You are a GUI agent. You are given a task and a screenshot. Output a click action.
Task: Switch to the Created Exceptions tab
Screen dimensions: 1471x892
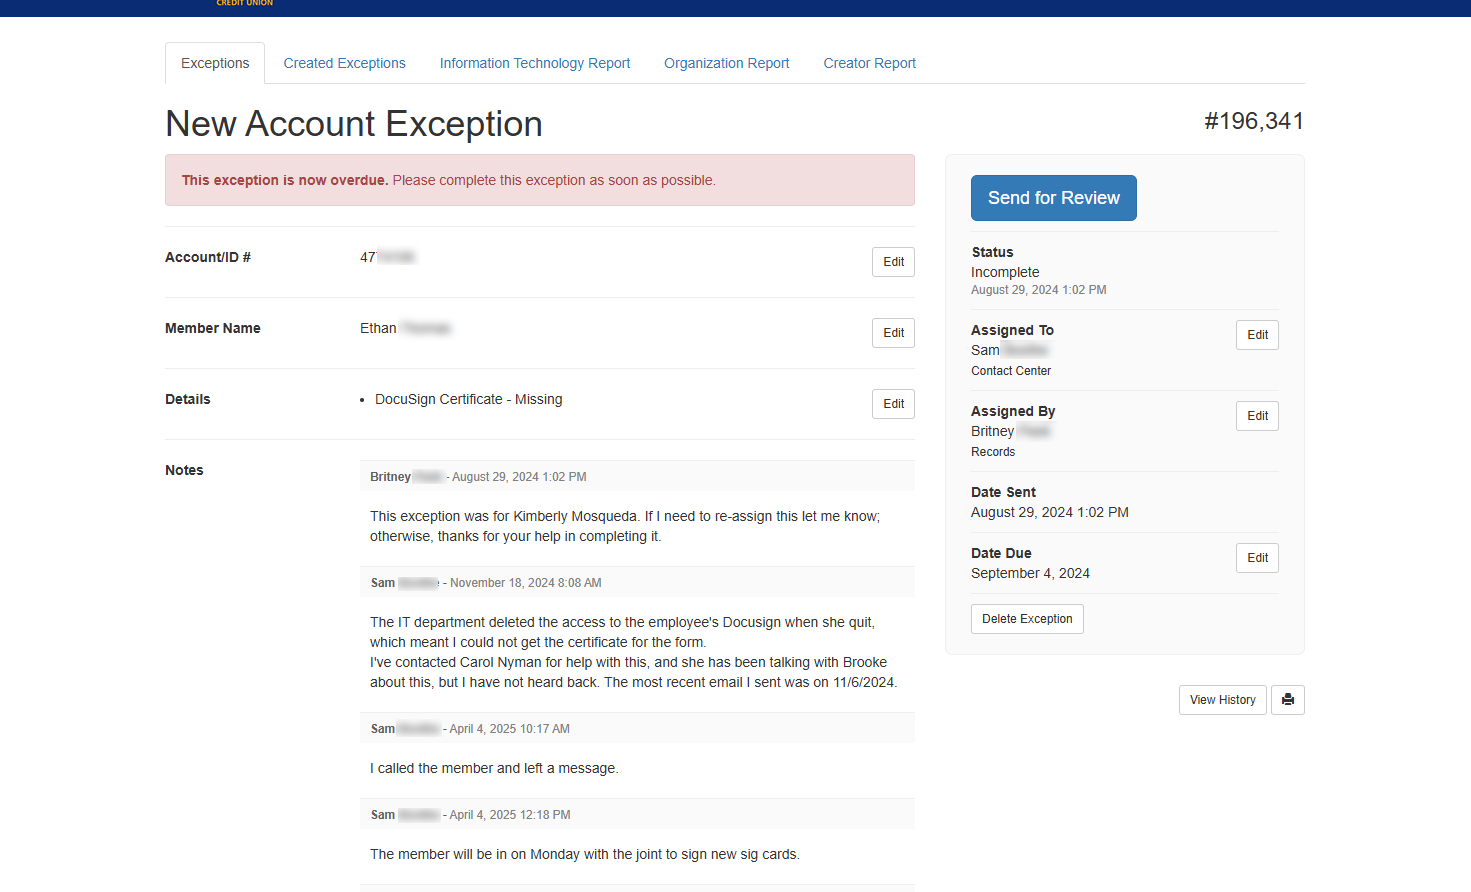pos(344,63)
